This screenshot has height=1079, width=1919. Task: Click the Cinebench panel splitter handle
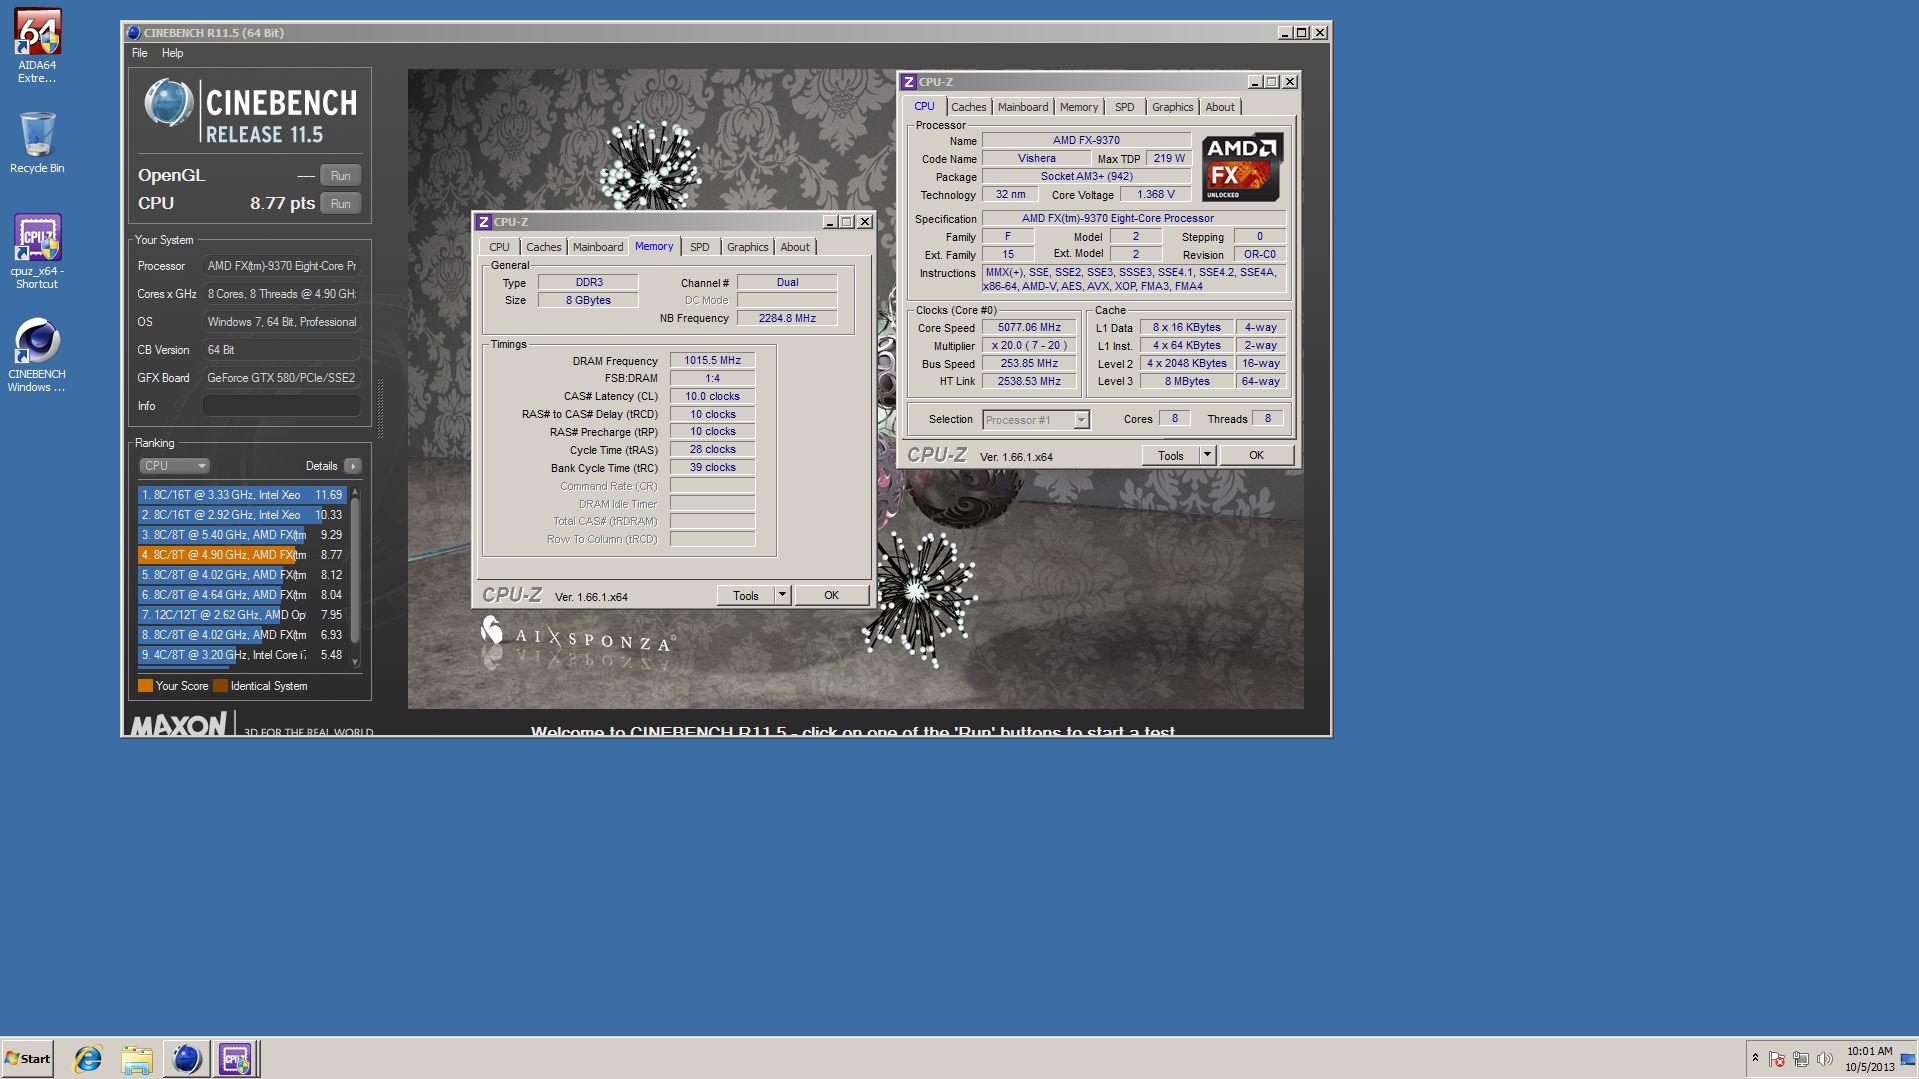(x=380, y=408)
